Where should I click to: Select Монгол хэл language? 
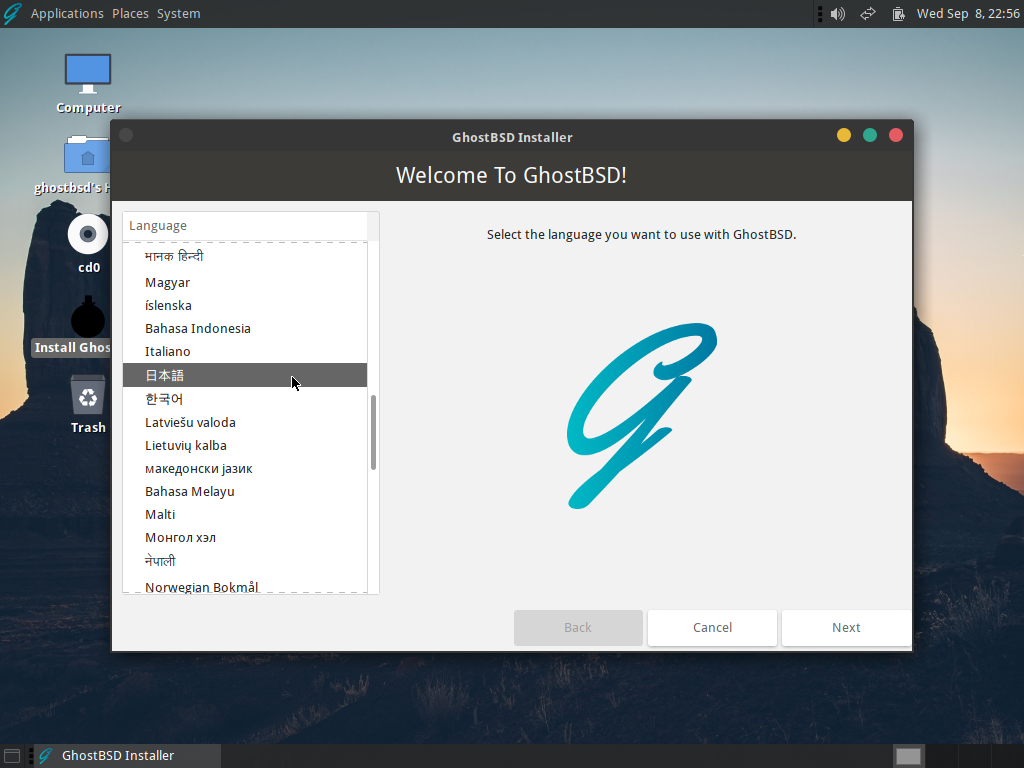(x=245, y=537)
